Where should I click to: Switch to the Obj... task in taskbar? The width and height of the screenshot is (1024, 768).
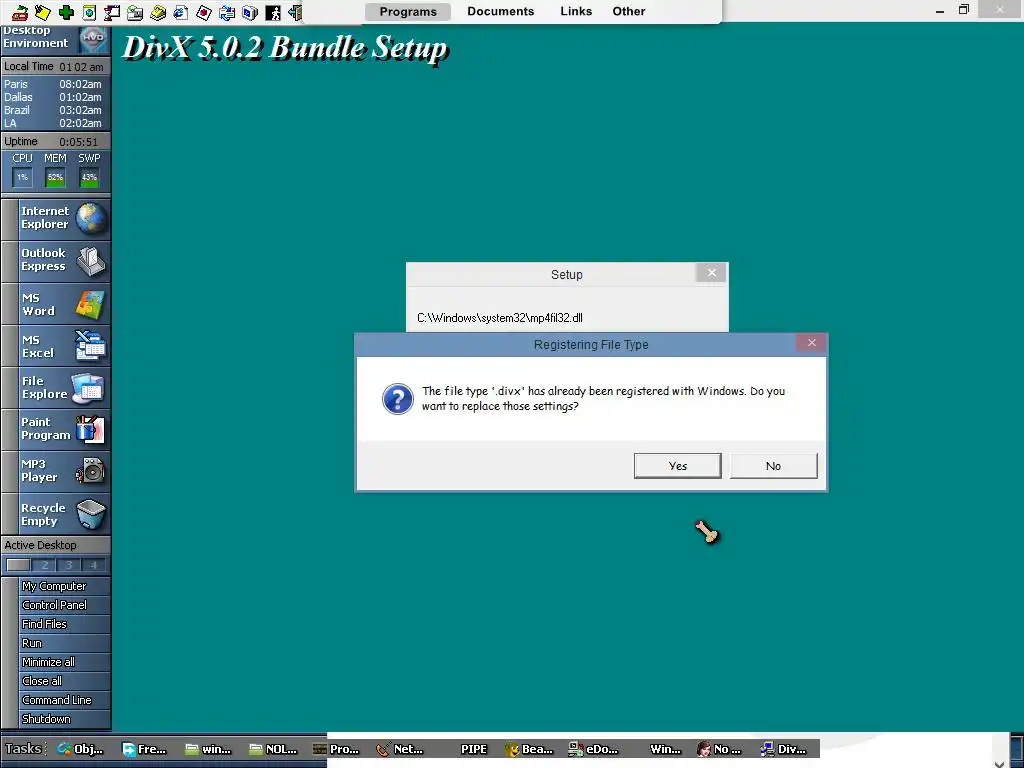pos(80,749)
